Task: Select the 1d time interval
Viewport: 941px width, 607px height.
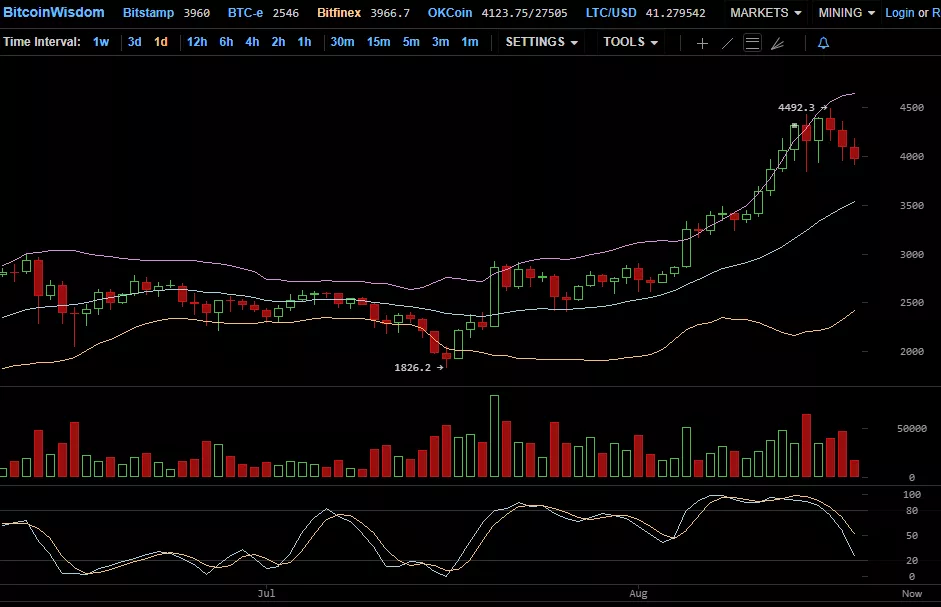Action: pyautogui.click(x=161, y=42)
